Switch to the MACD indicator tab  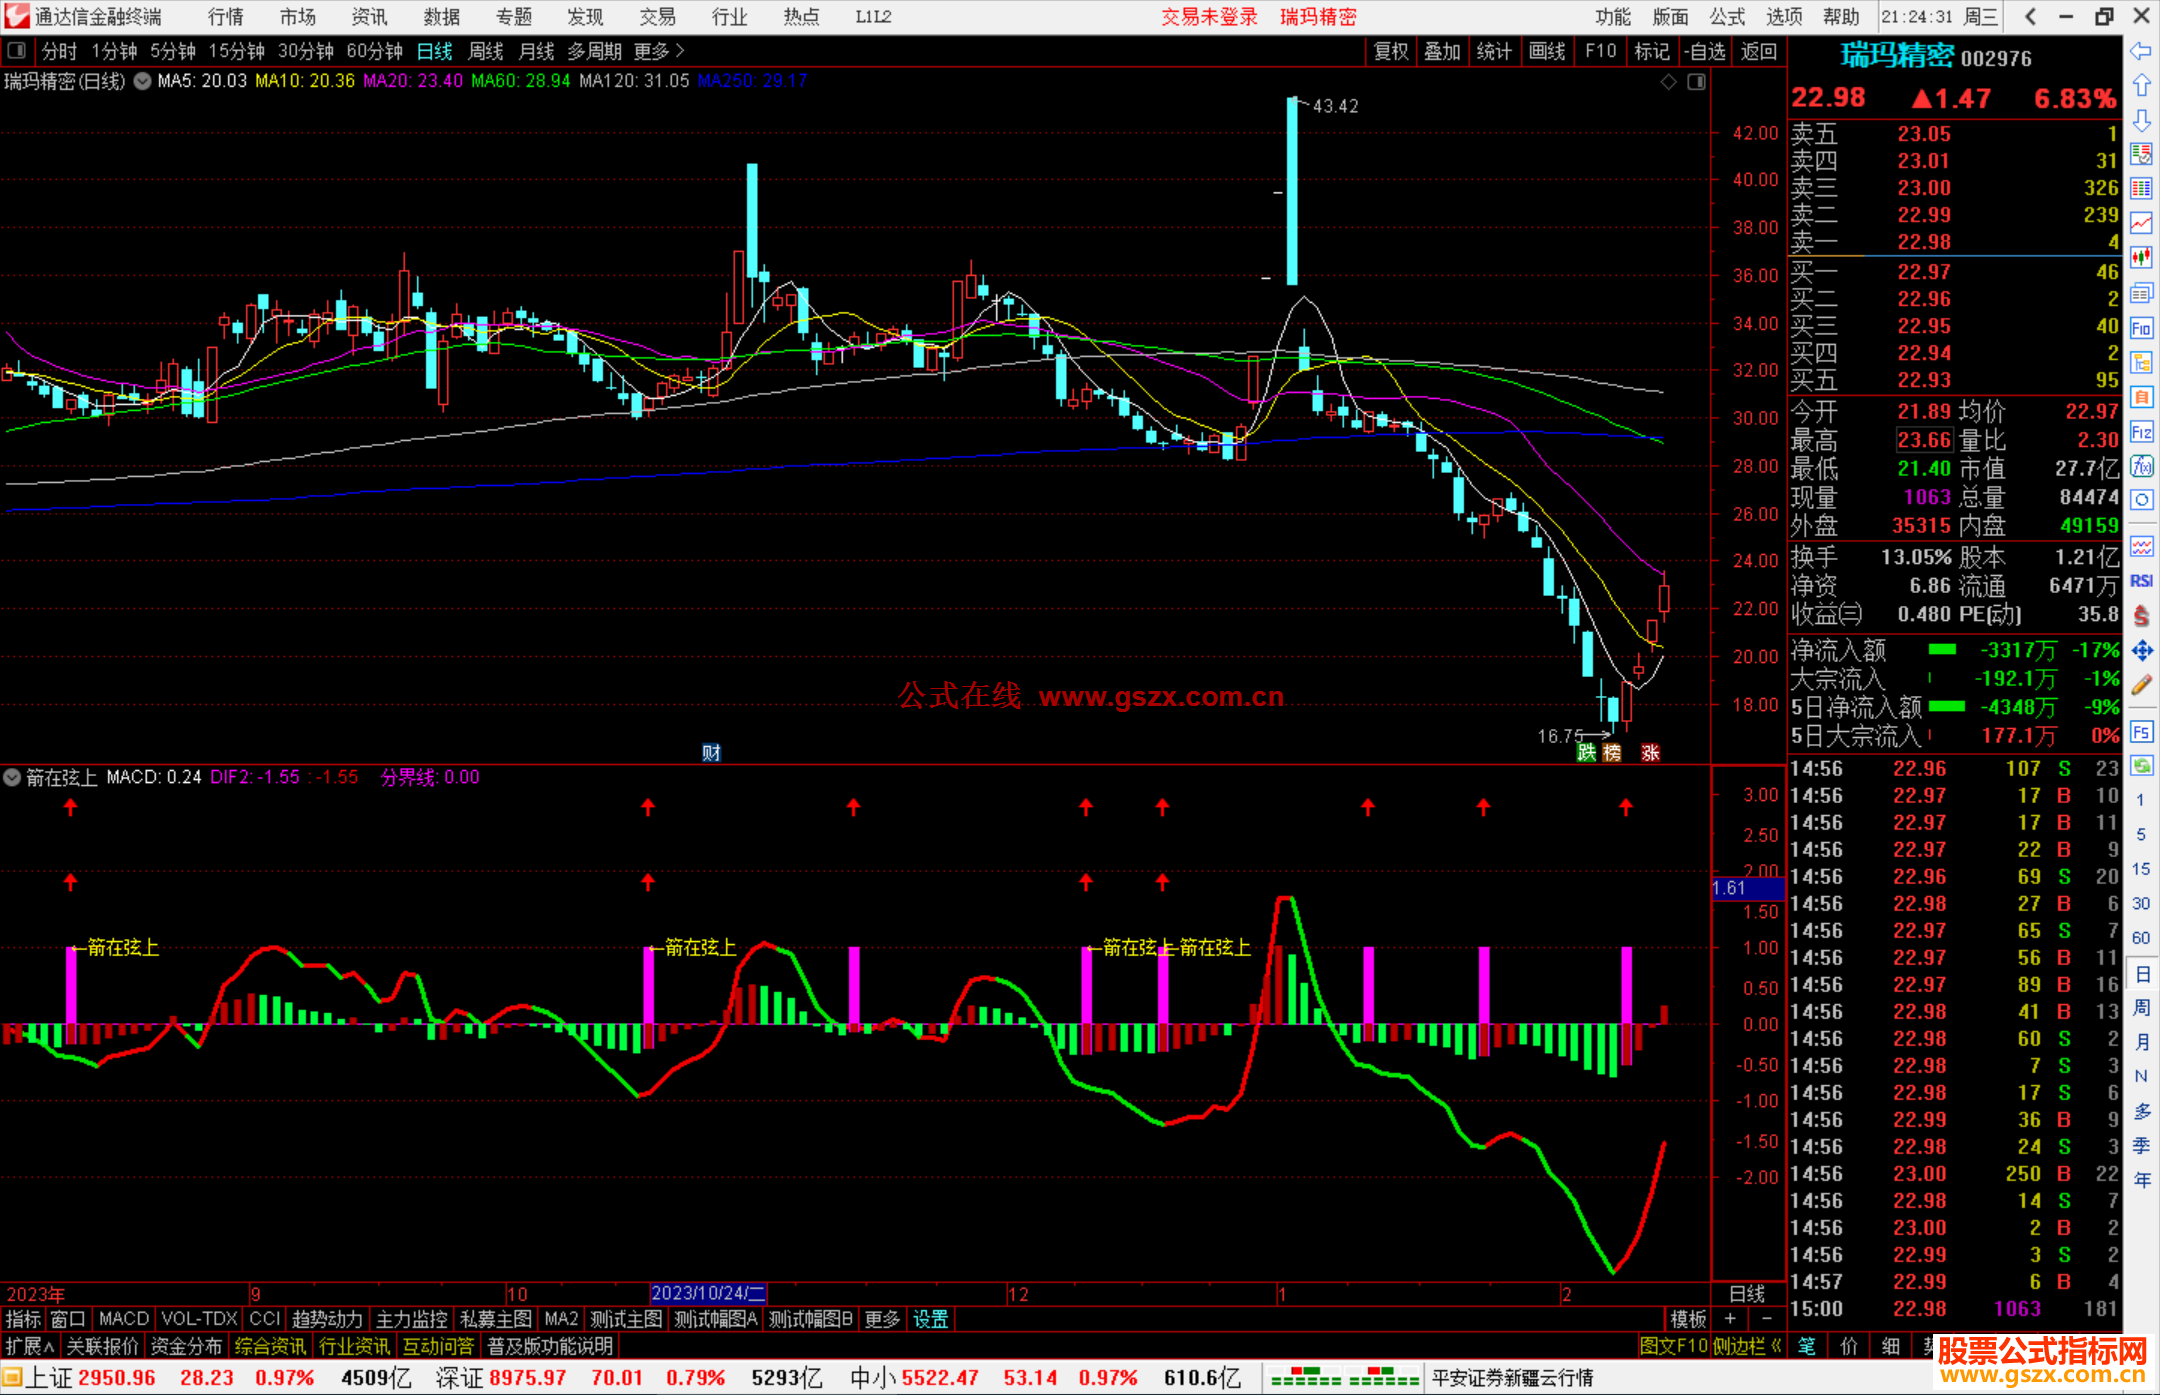coord(123,1319)
